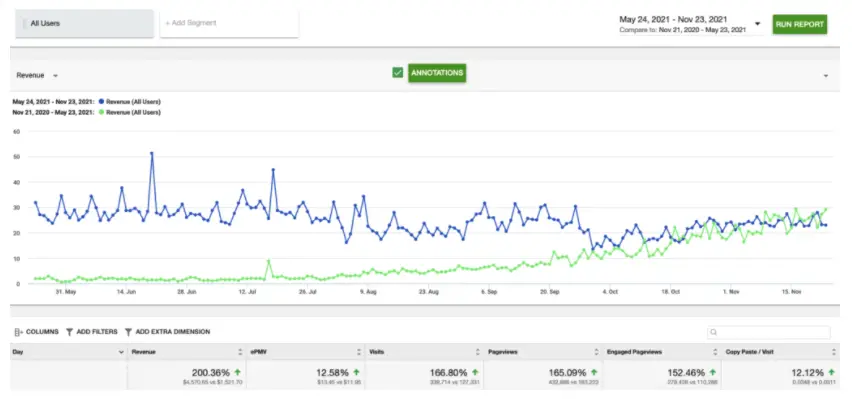Click the RUN REPORT button

pyautogui.click(x=800, y=24)
